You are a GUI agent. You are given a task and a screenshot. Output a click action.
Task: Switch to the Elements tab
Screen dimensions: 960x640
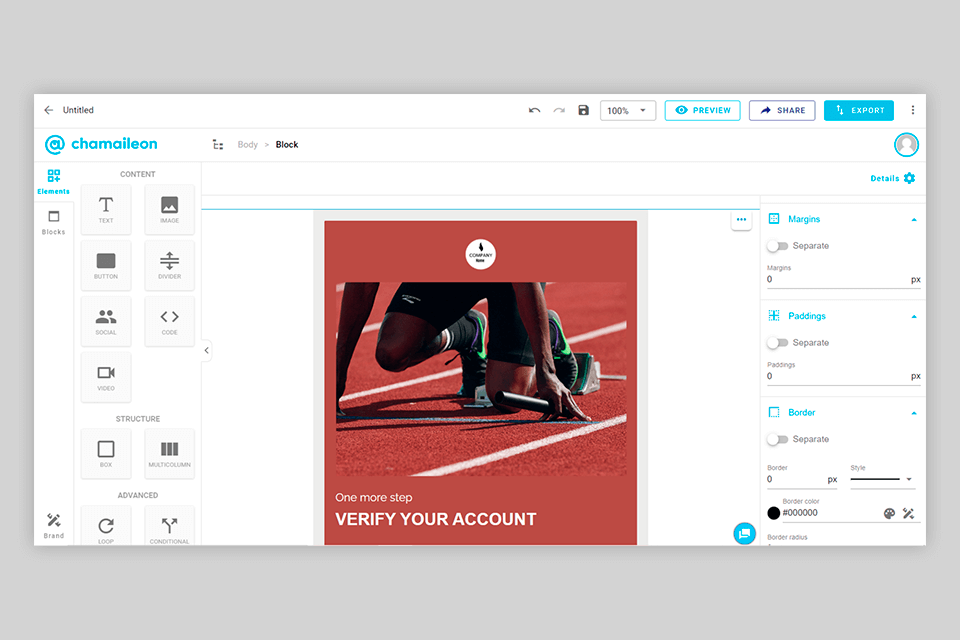pos(54,182)
